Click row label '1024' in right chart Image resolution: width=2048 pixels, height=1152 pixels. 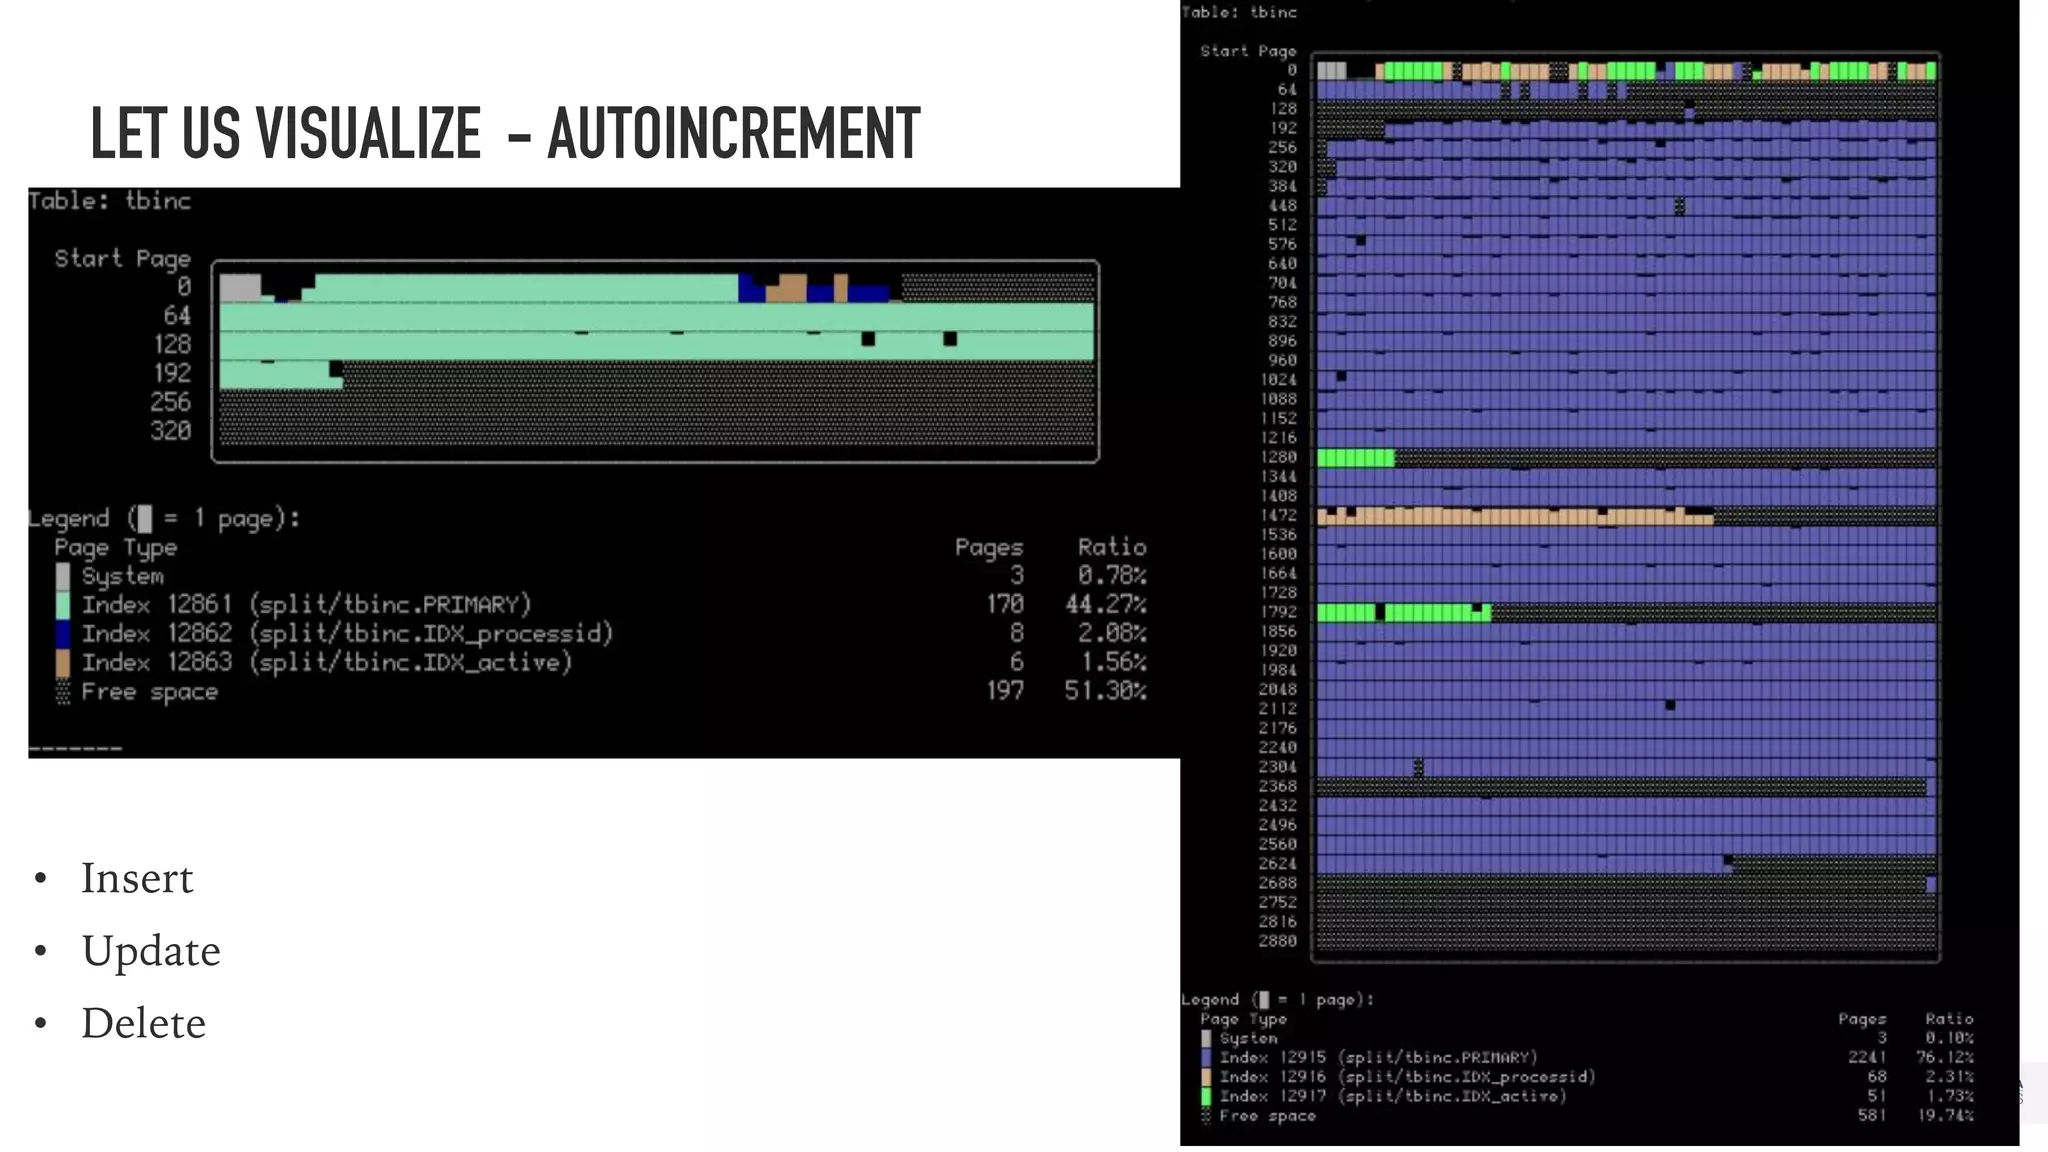[1279, 380]
